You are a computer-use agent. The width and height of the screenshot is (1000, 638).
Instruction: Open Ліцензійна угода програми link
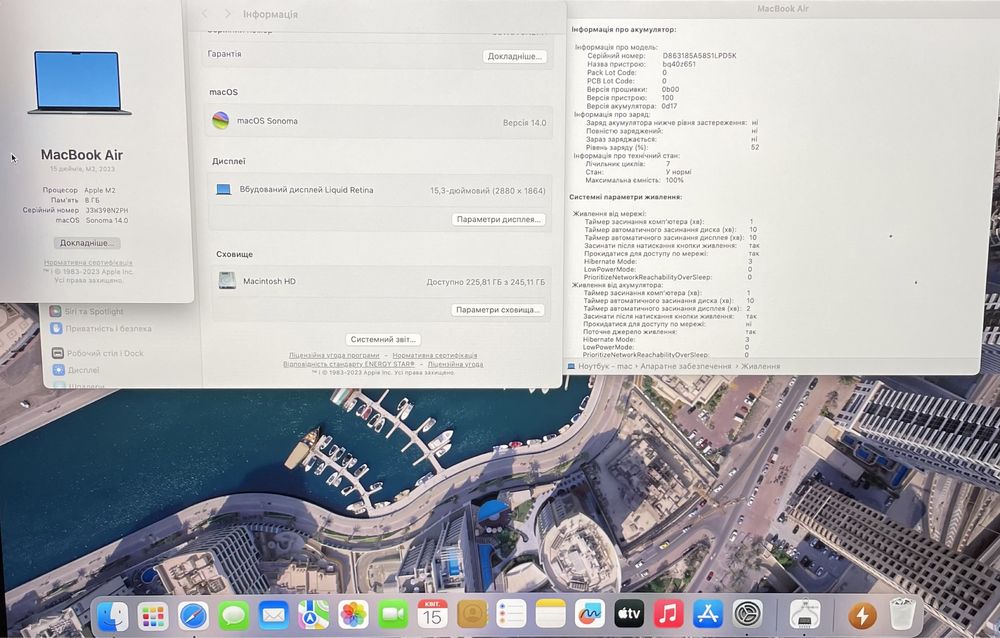click(334, 355)
